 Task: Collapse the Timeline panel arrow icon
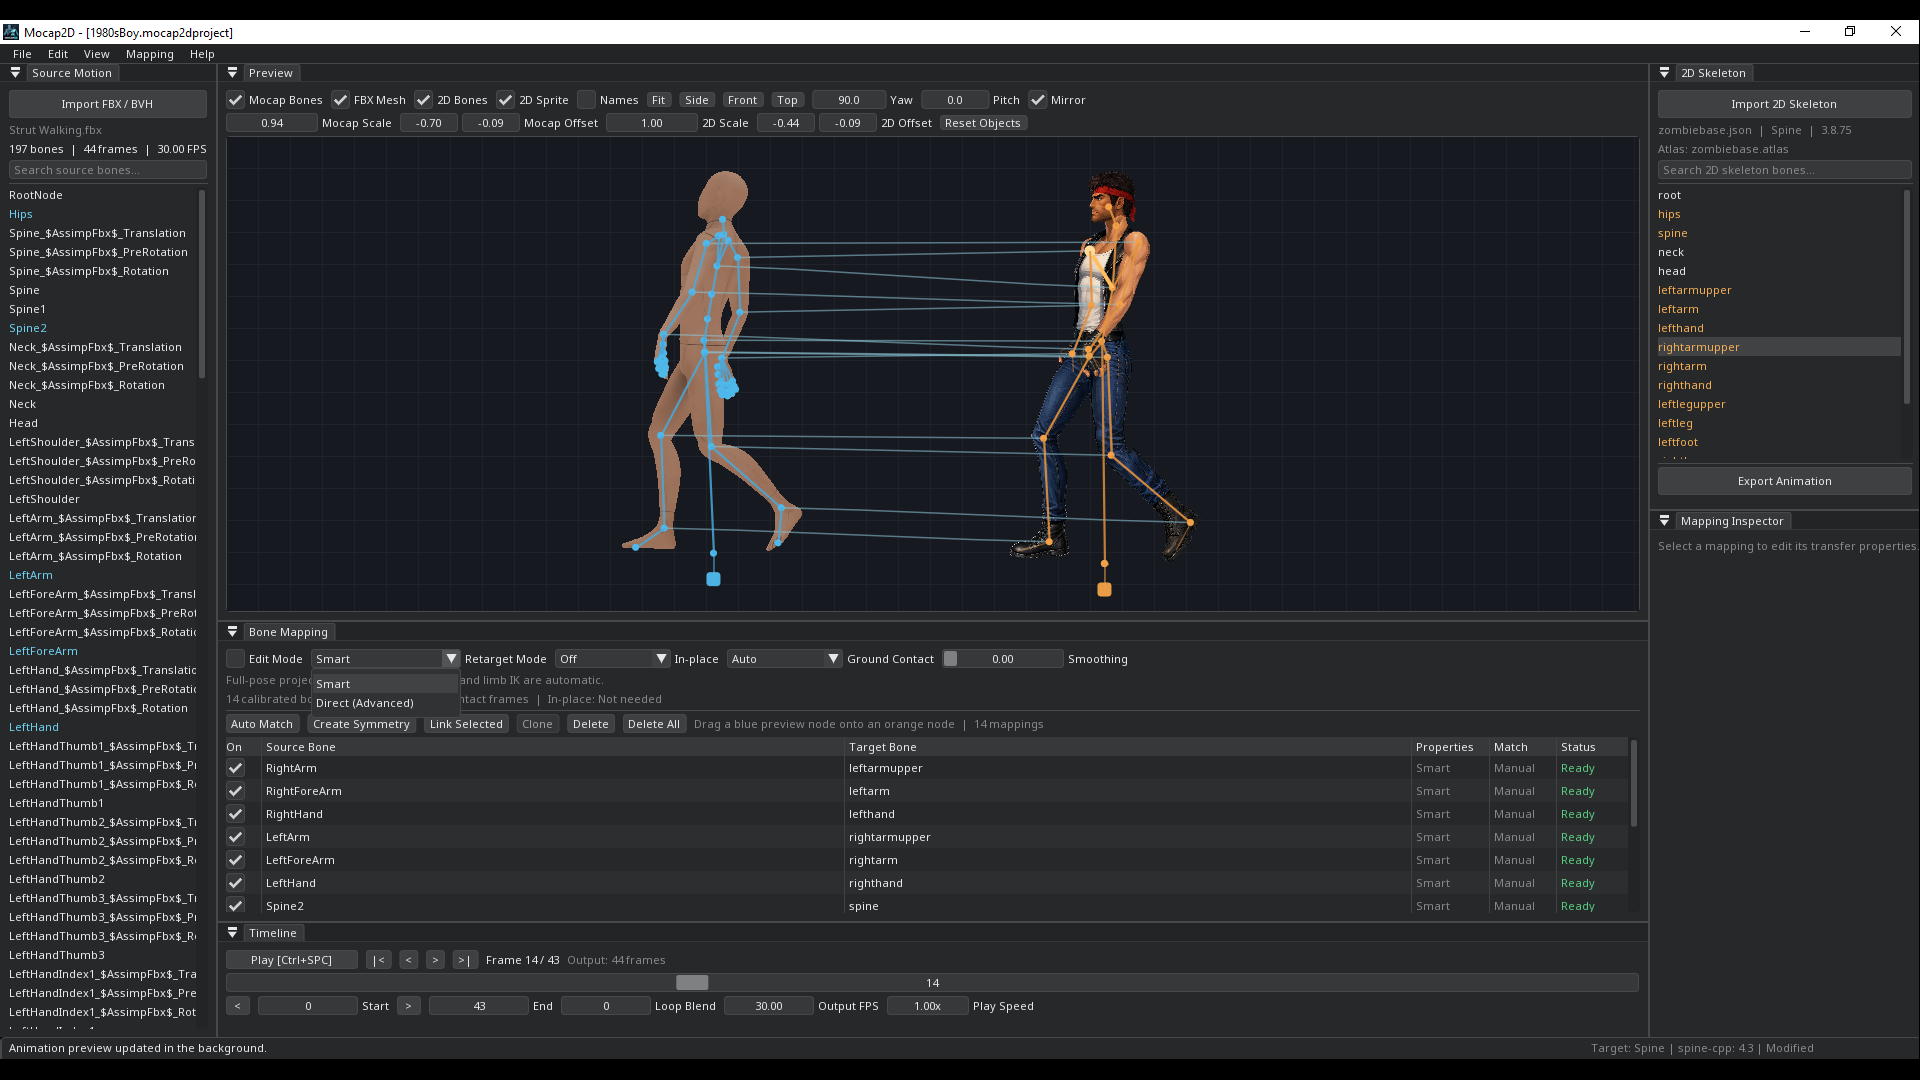coord(232,933)
